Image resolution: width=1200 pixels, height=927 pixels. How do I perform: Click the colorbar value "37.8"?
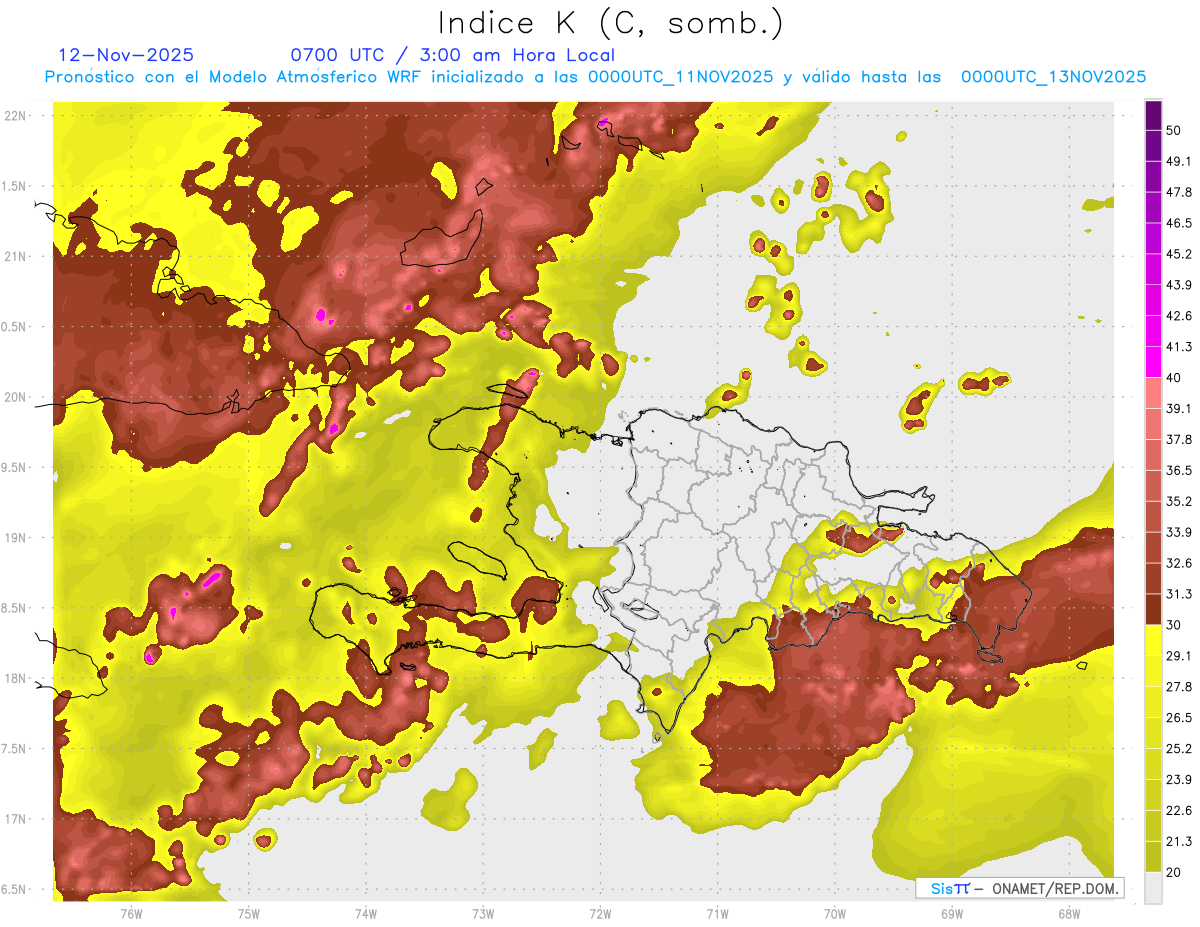[x=1179, y=439]
